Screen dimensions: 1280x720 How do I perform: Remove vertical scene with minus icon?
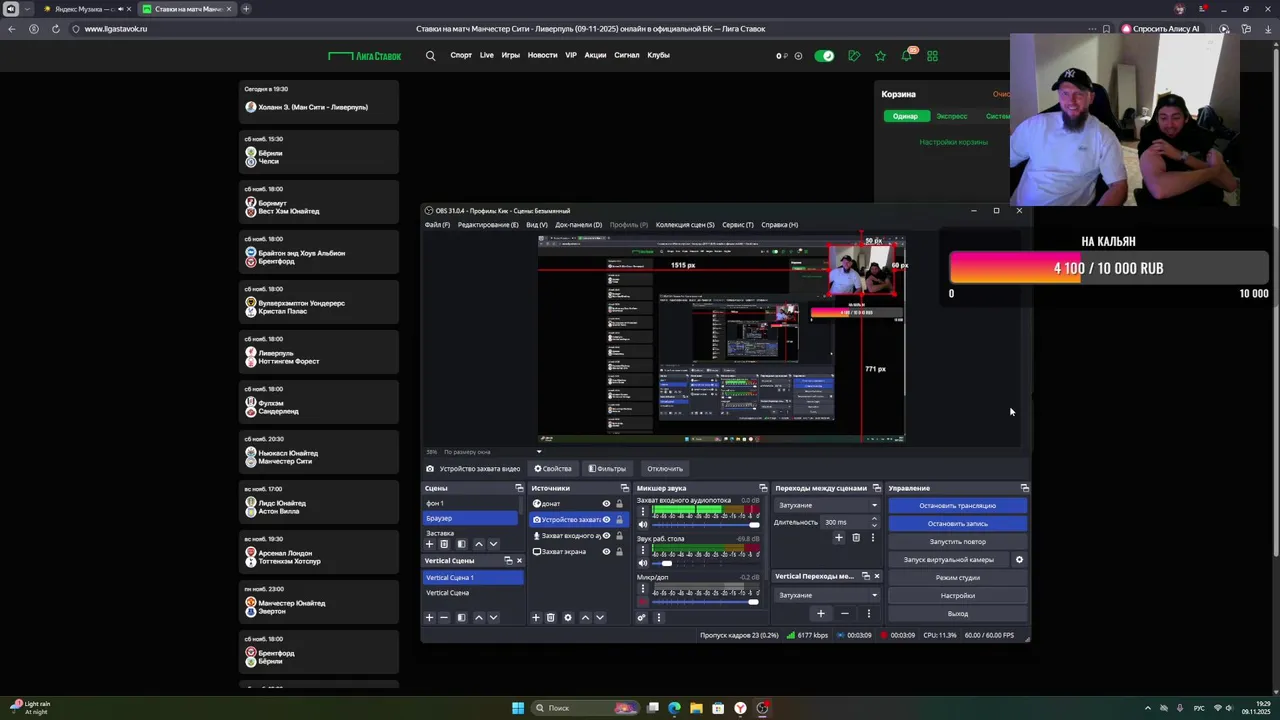point(444,617)
